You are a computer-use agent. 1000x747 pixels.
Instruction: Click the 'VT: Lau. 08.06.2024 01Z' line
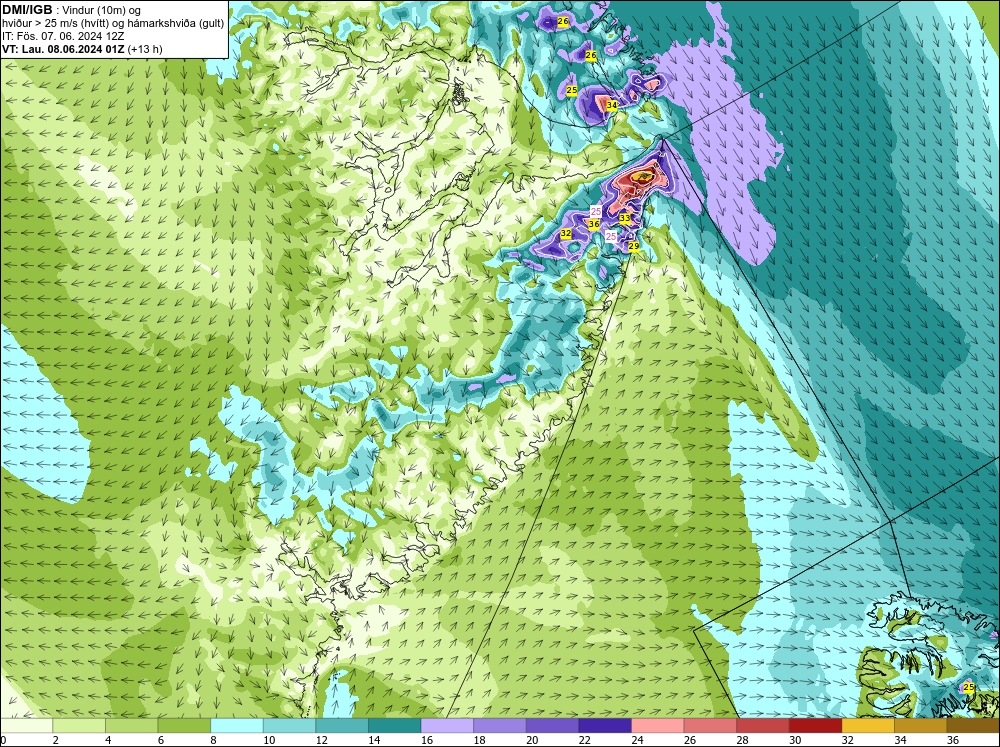pyautogui.click(x=63, y=49)
